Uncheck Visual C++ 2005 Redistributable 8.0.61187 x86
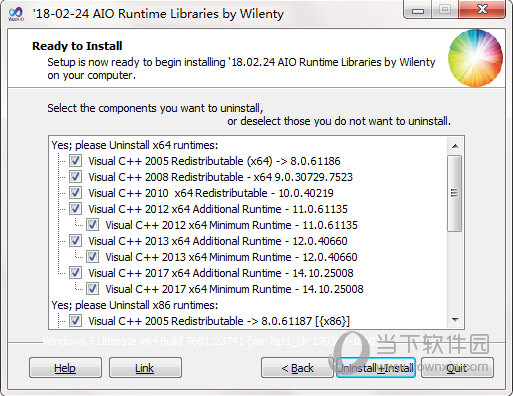Screen dimensions: 513x396 [75, 321]
